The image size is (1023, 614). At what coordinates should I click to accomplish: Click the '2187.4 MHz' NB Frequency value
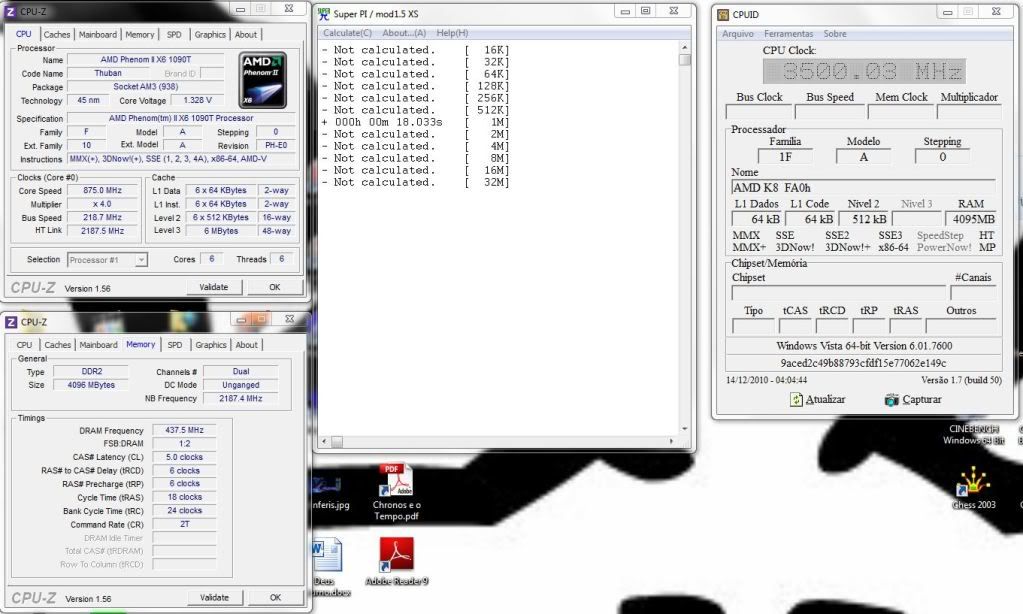[241, 399]
